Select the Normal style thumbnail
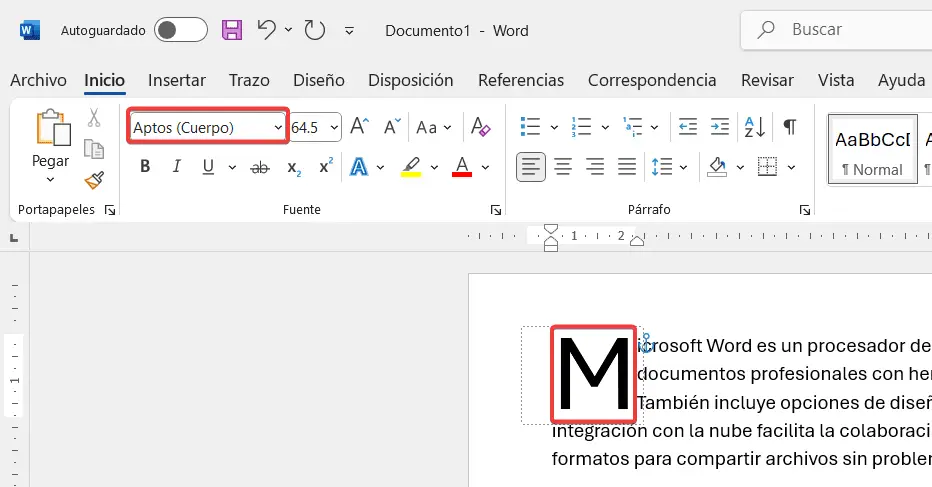The image size is (932, 487). [x=873, y=149]
